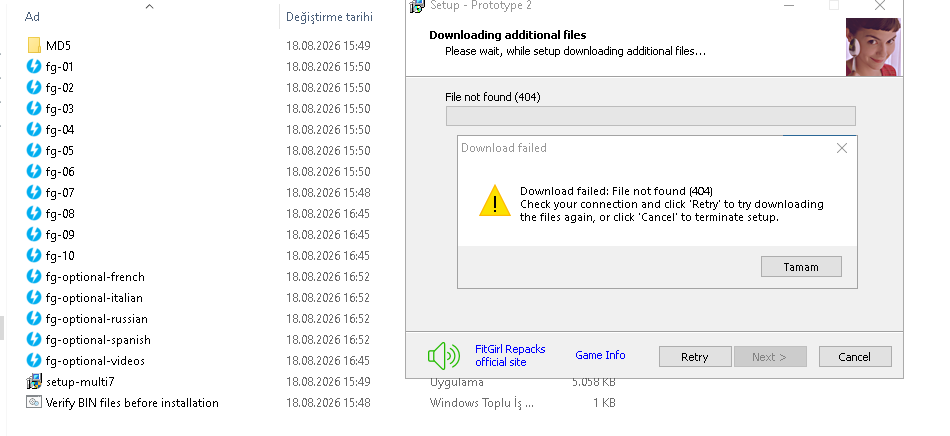Open the Game Info link
Viewport: 950px width, 436px height.
click(x=600, y=355)
